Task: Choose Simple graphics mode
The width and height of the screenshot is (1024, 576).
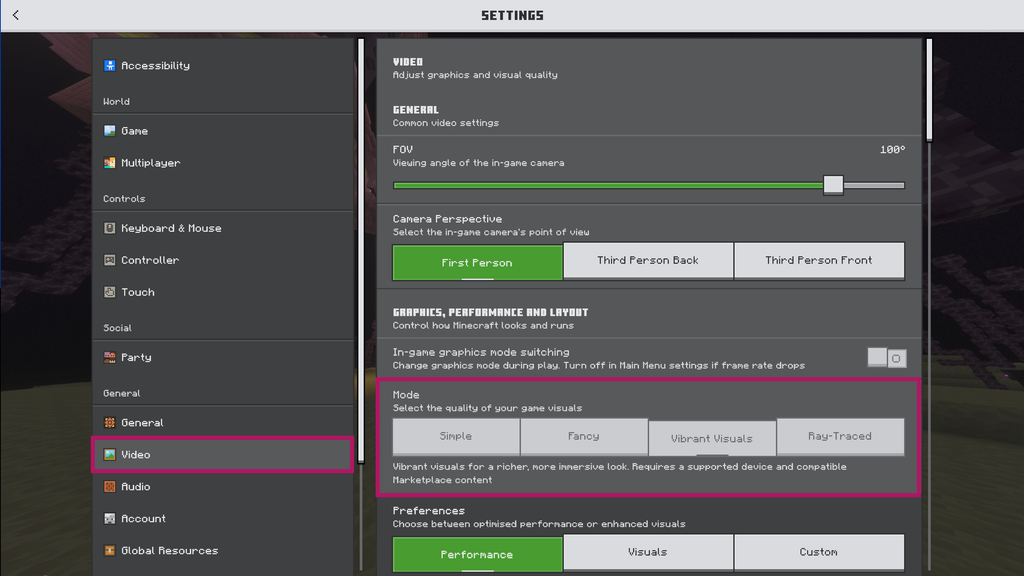Action: pos(456,436)
